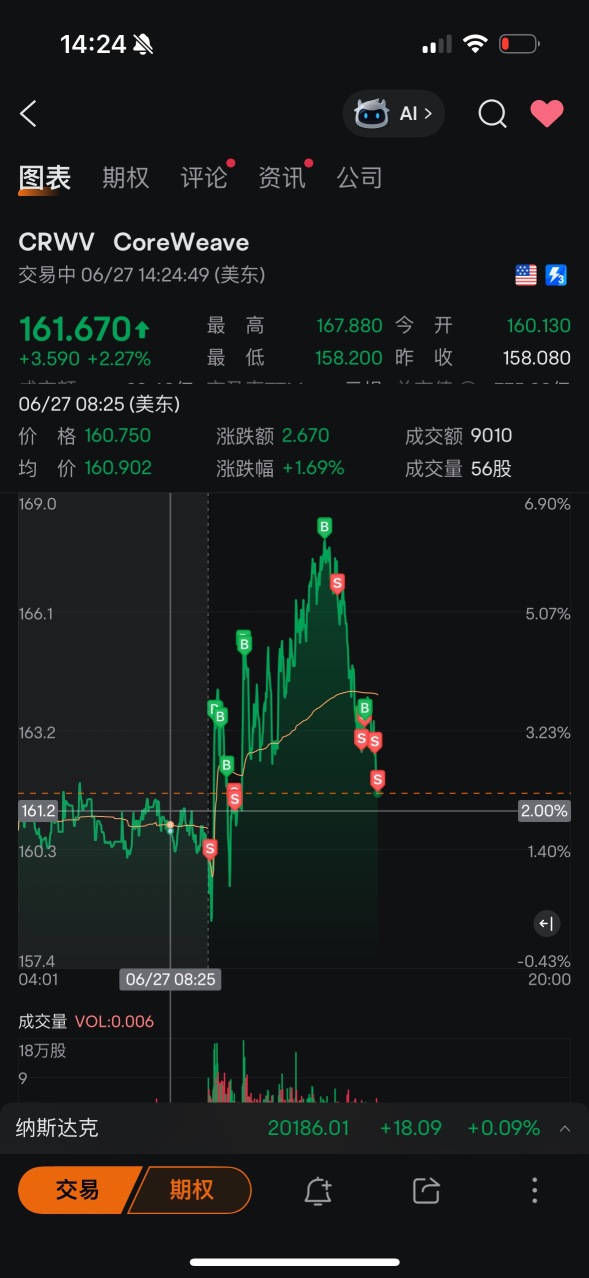
Task: Switch to the 评论 tab
Action: [204, 178]
